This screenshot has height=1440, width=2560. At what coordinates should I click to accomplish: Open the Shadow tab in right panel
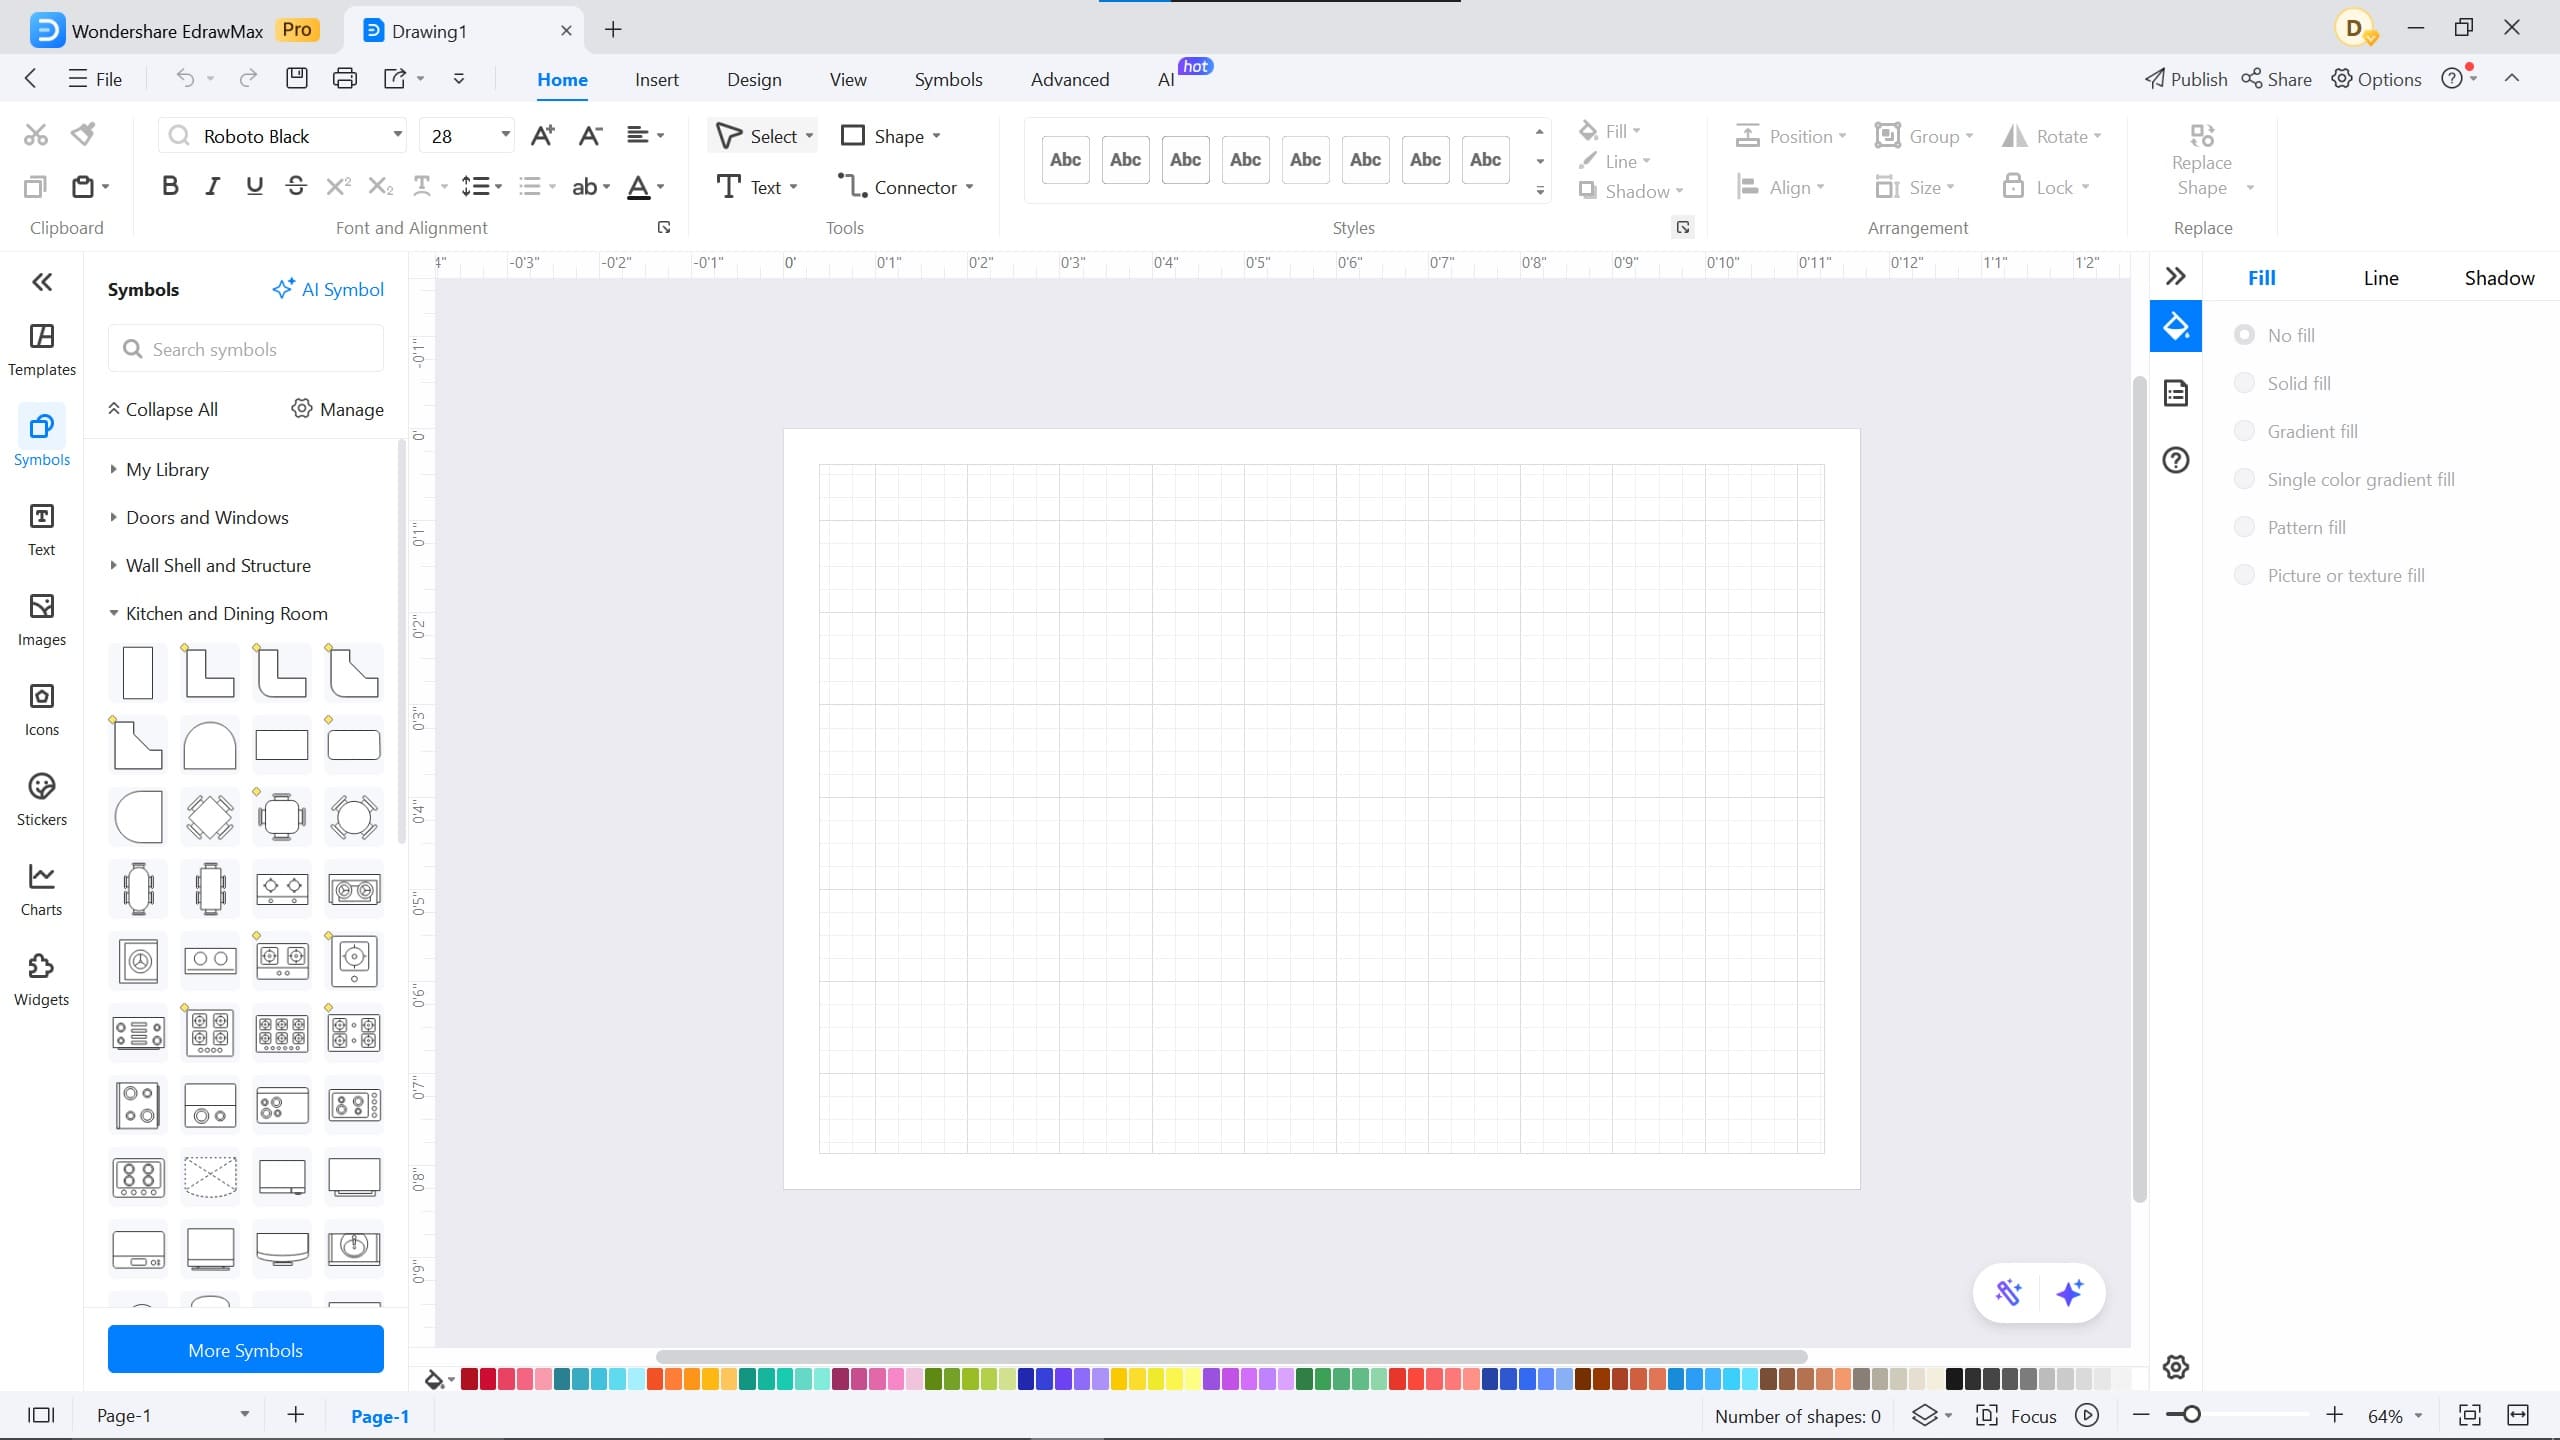pos(2498,278)
